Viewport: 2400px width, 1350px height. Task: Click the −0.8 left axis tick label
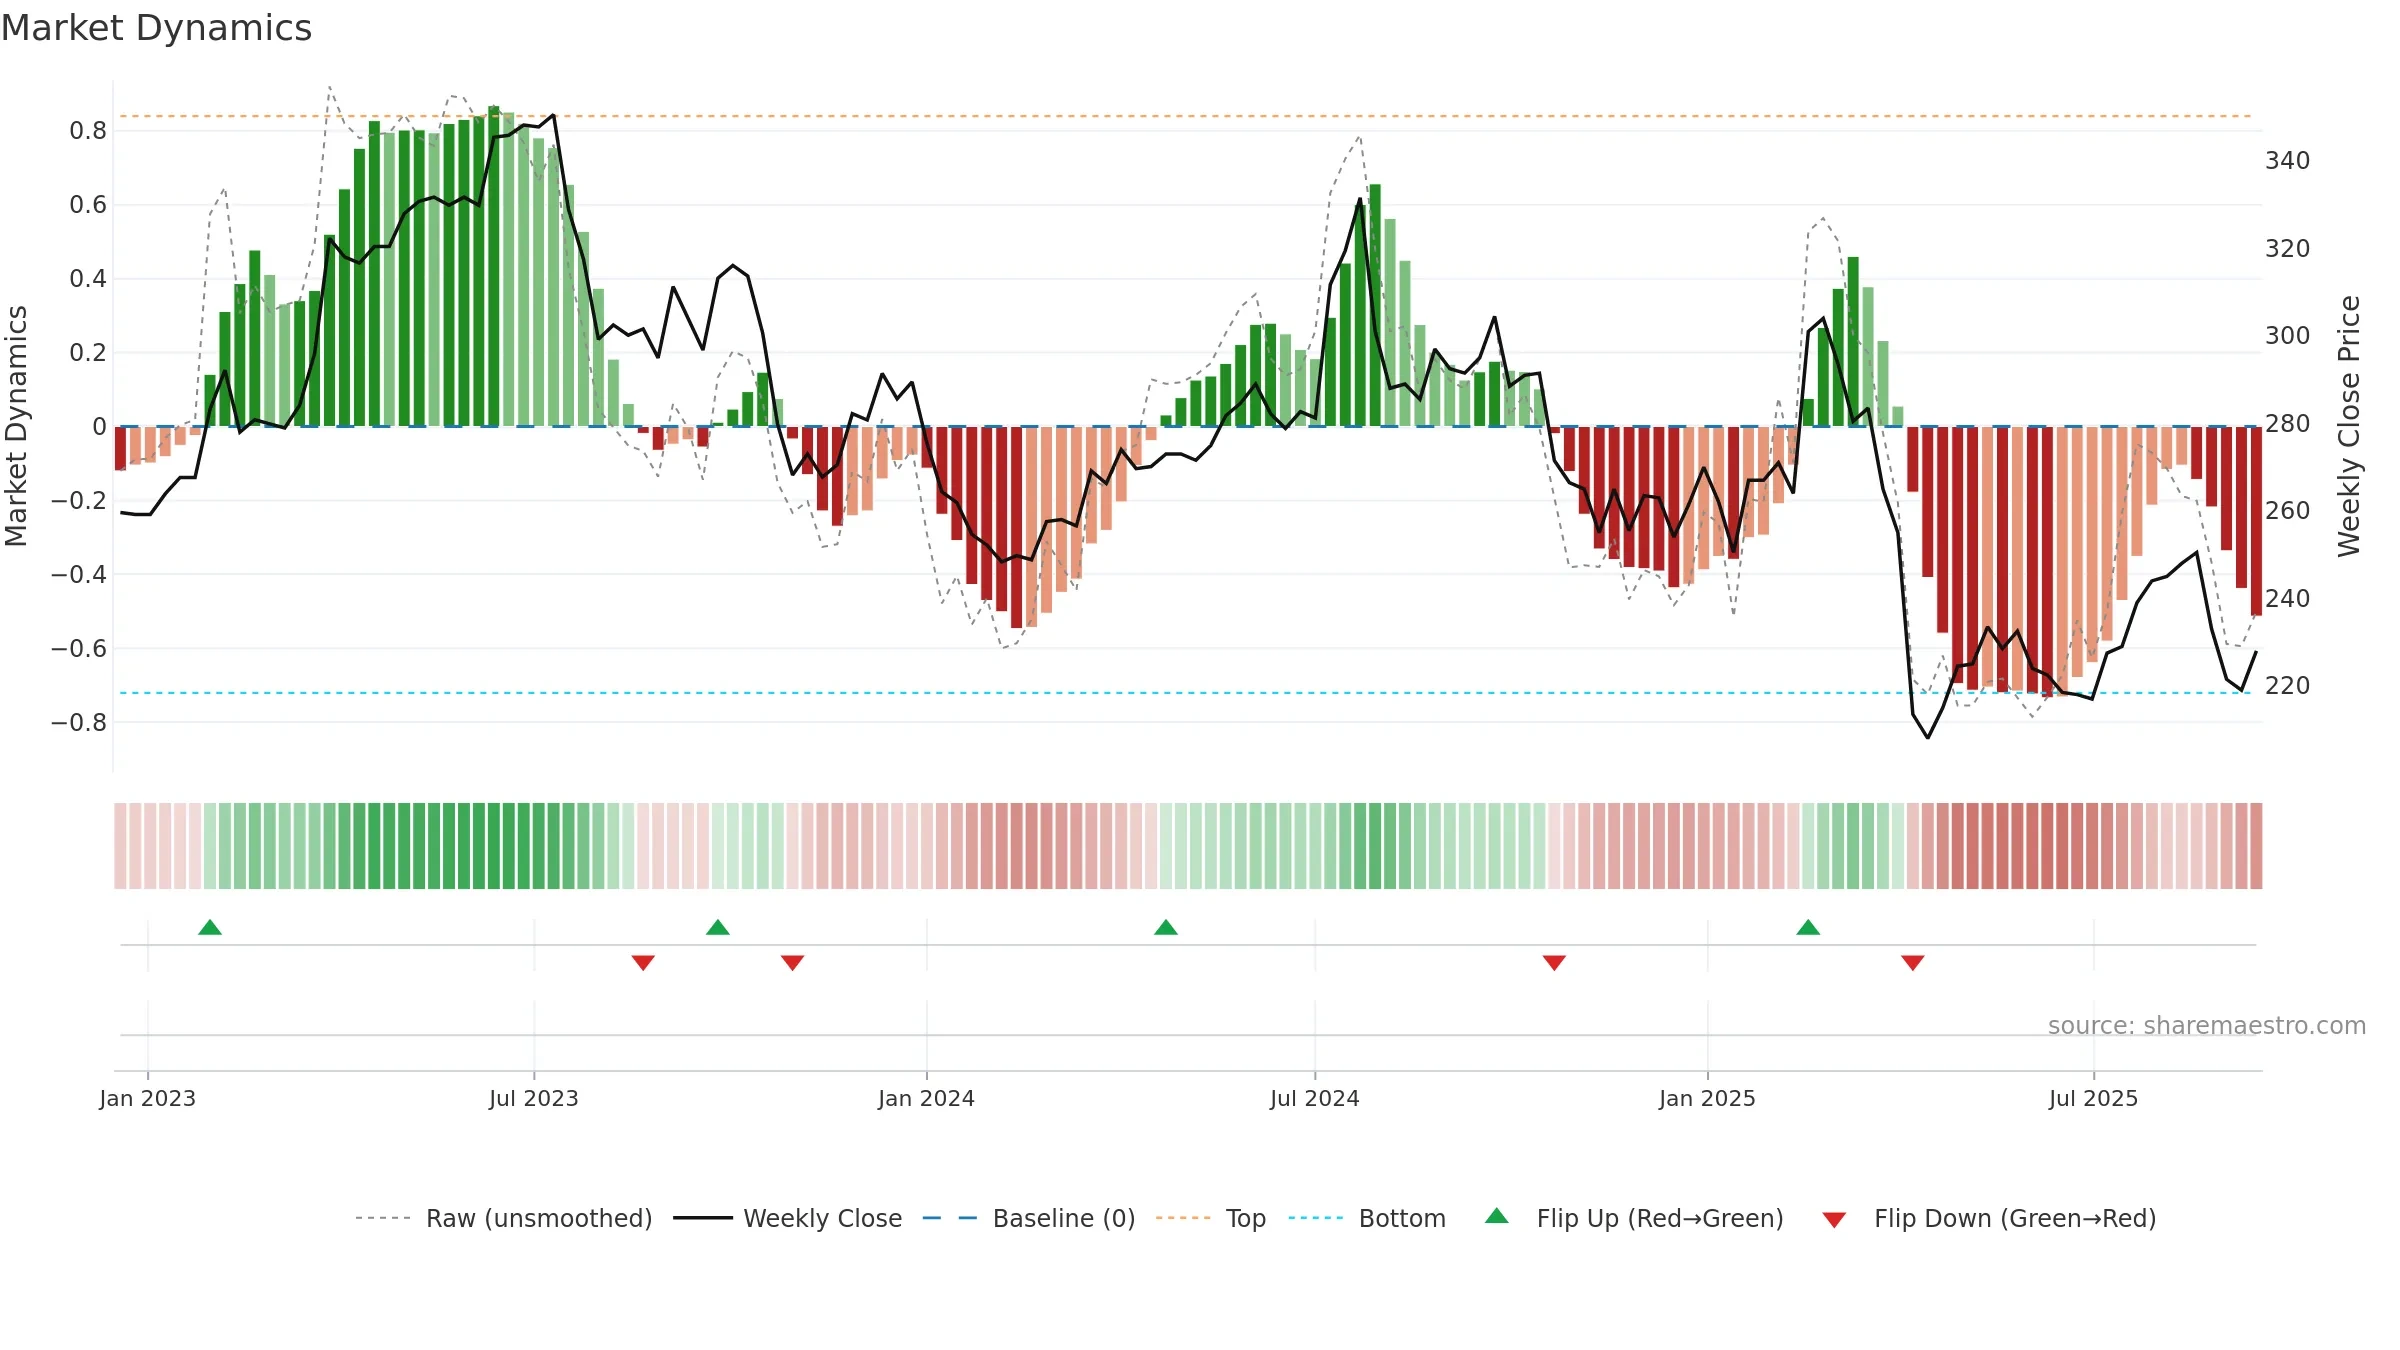[x=79, y=722]
